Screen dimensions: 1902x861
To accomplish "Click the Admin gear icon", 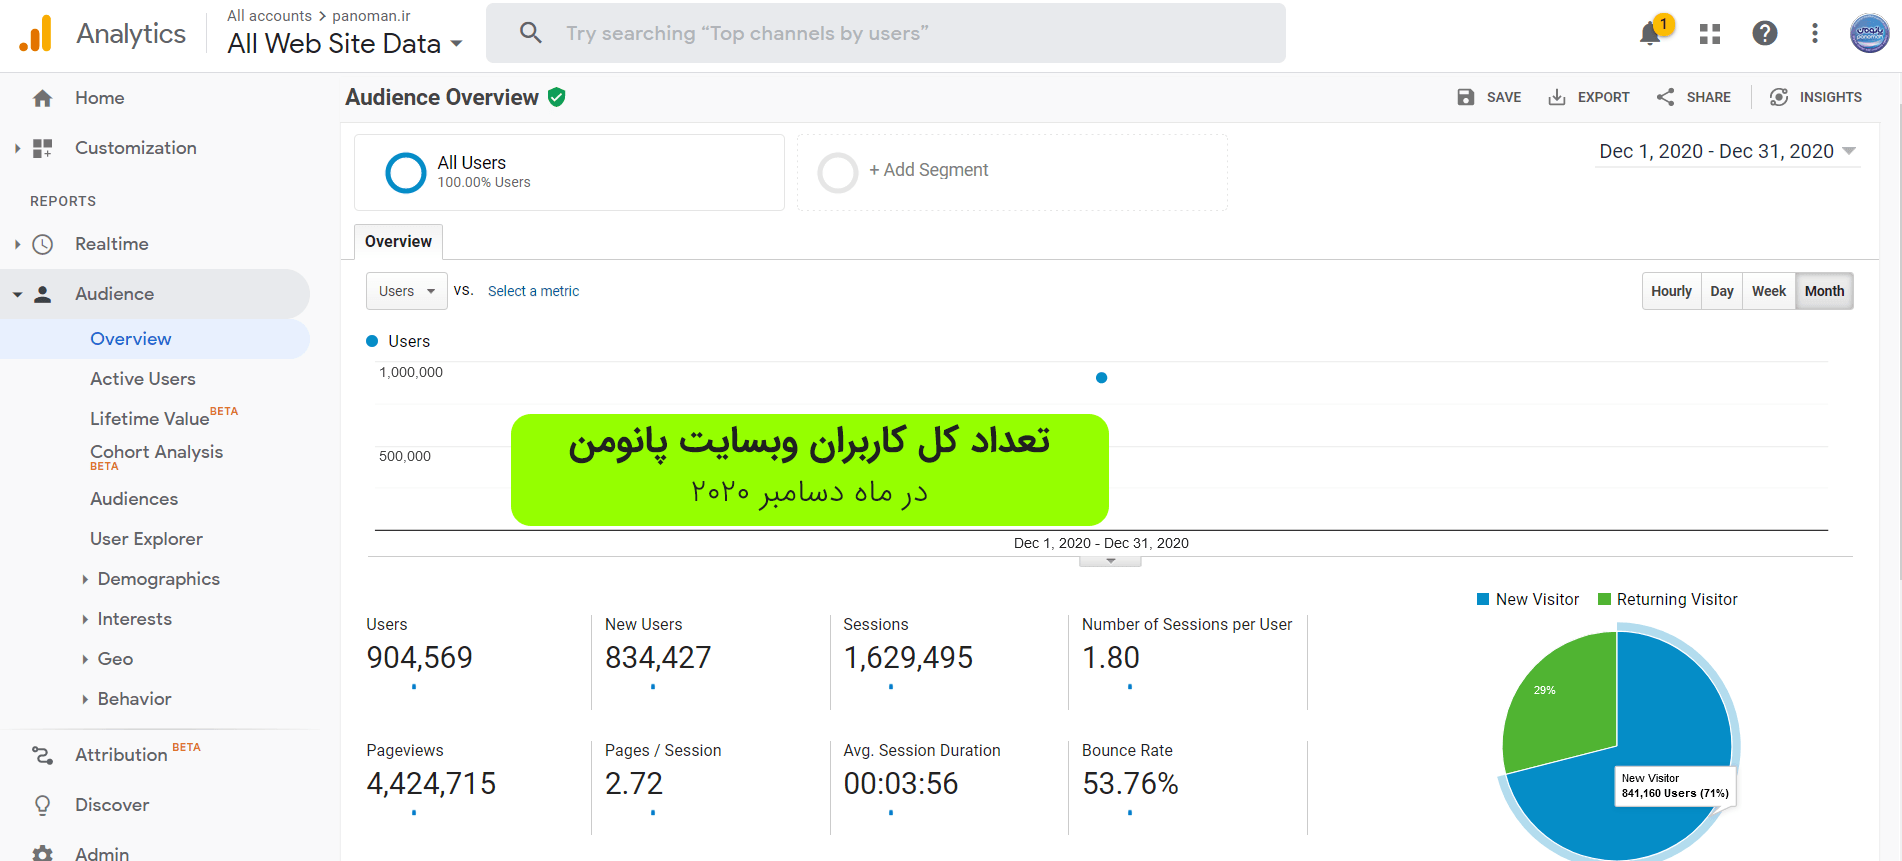I will coord(42,854).
